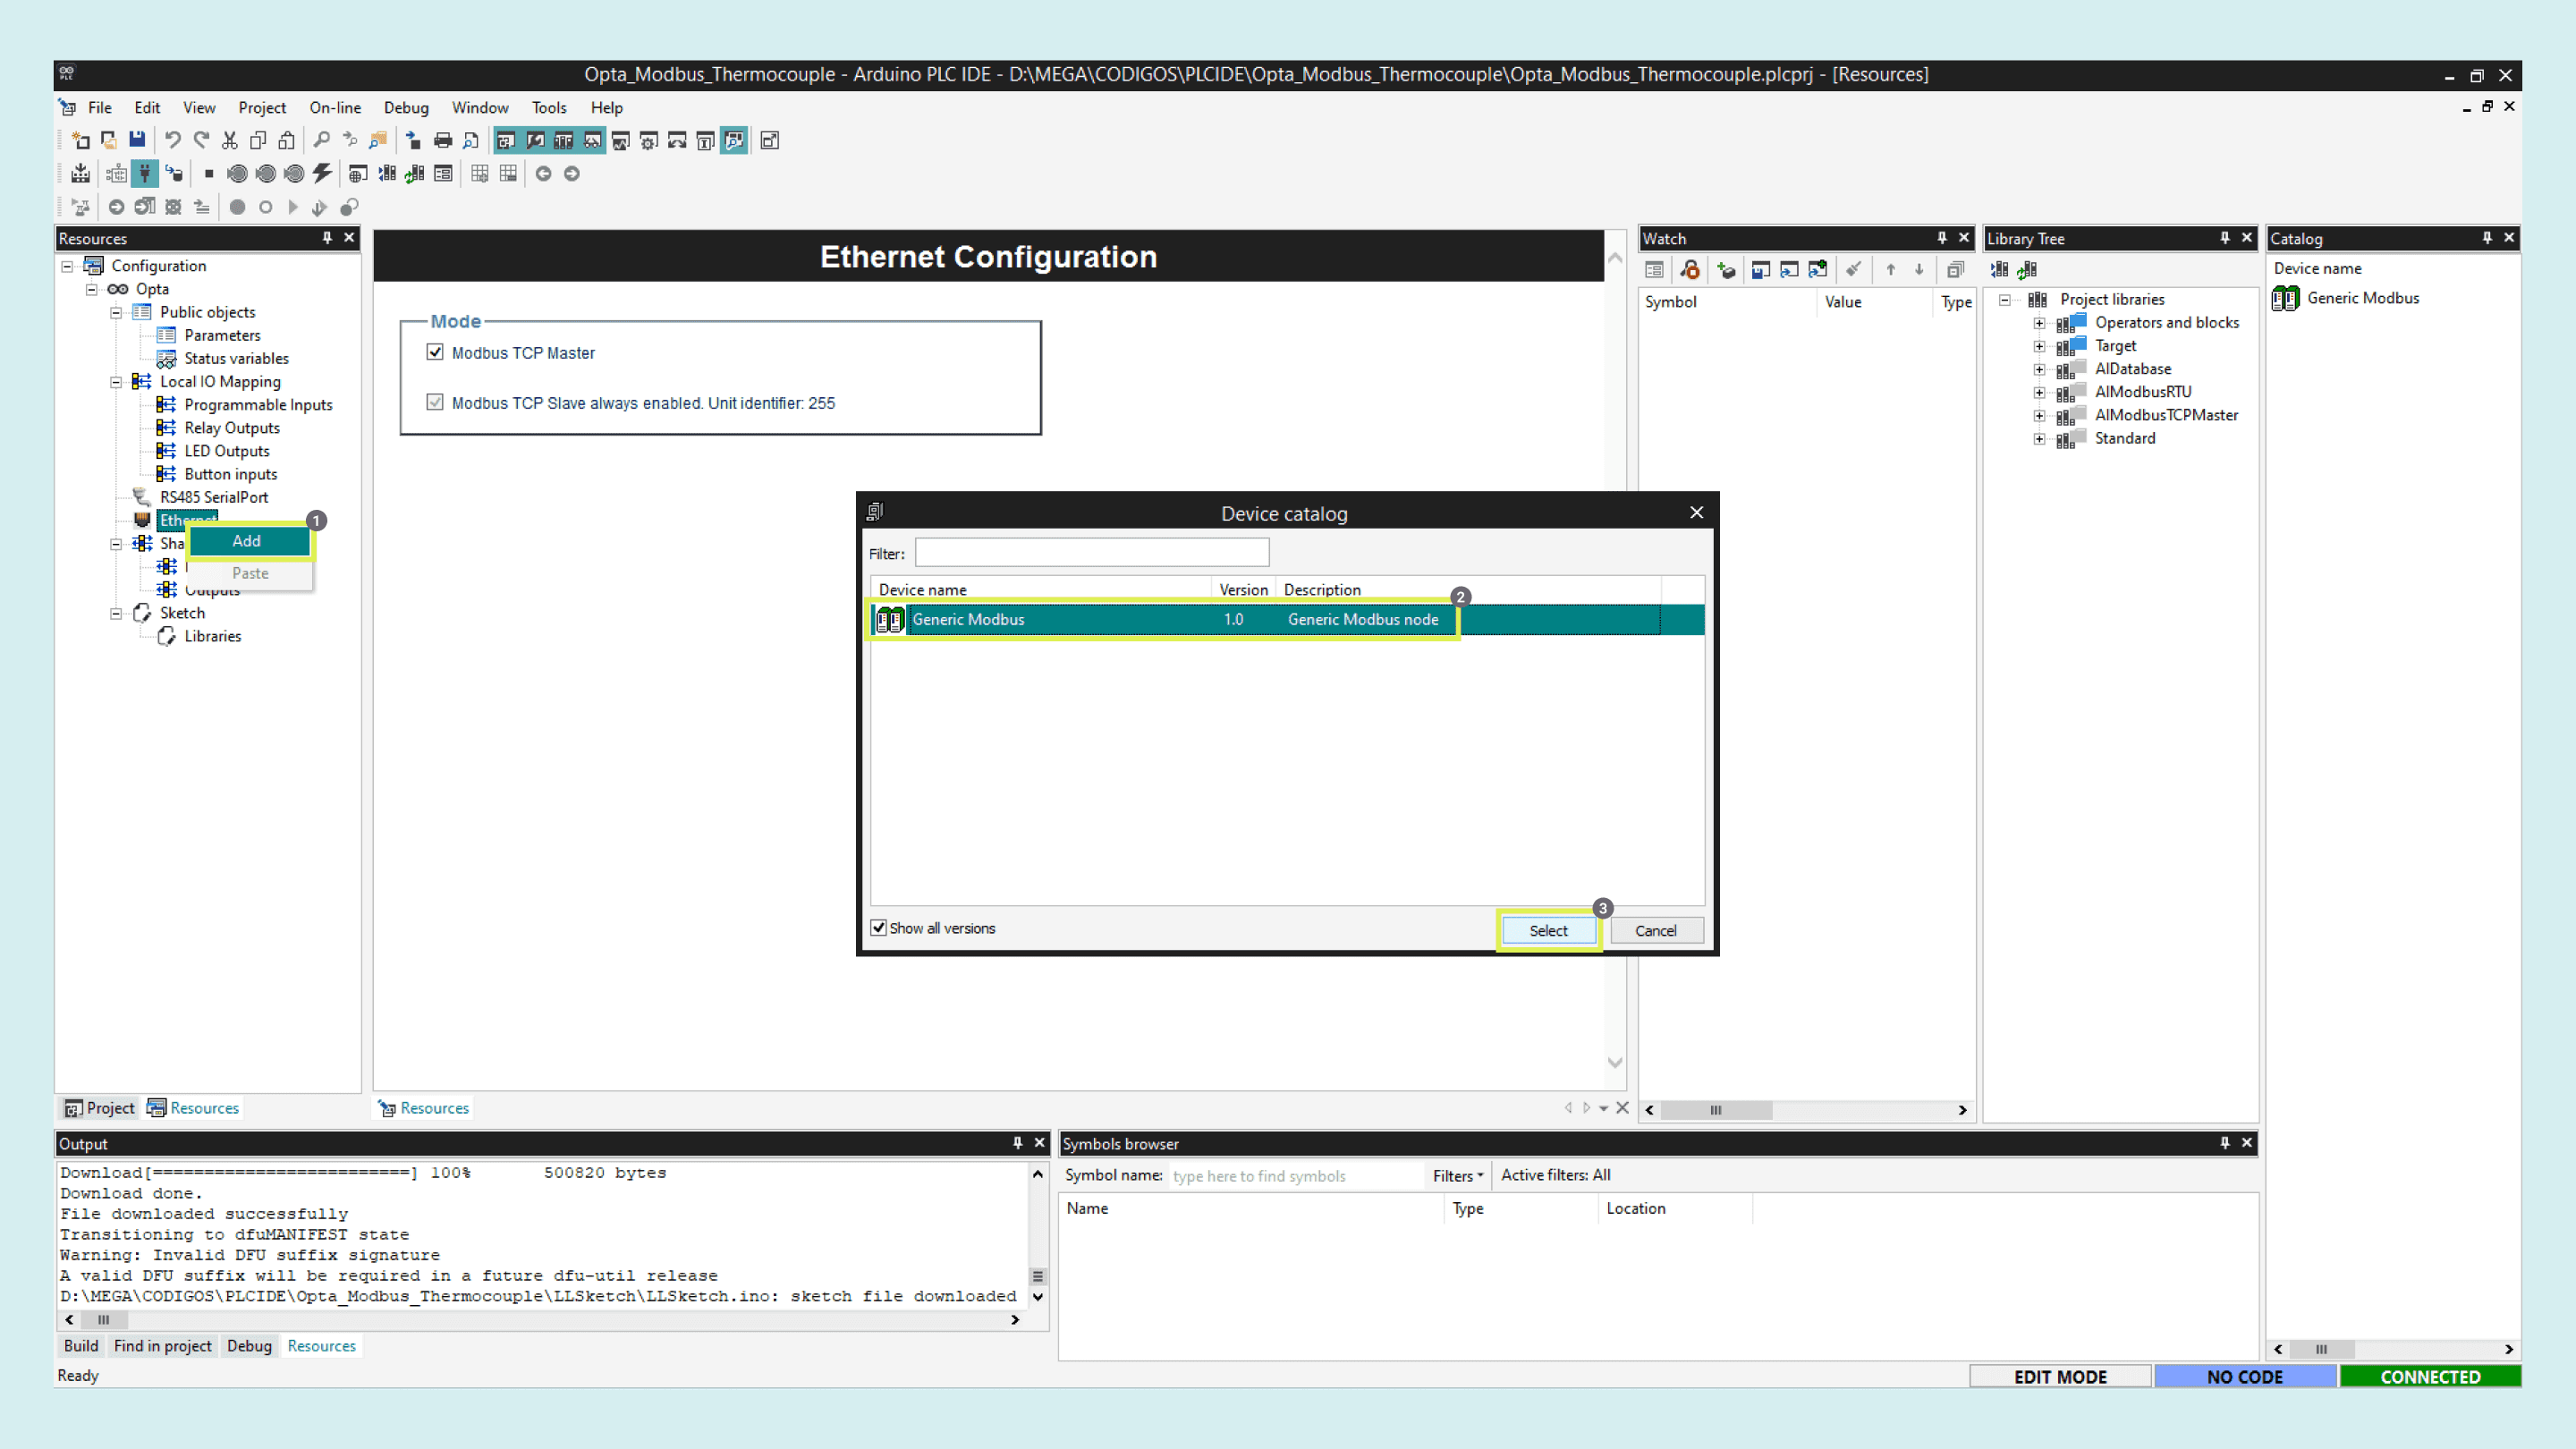Click the Cut scissors icon
The height and width of the screenshot is (1449, 2576).
(230, 140)
